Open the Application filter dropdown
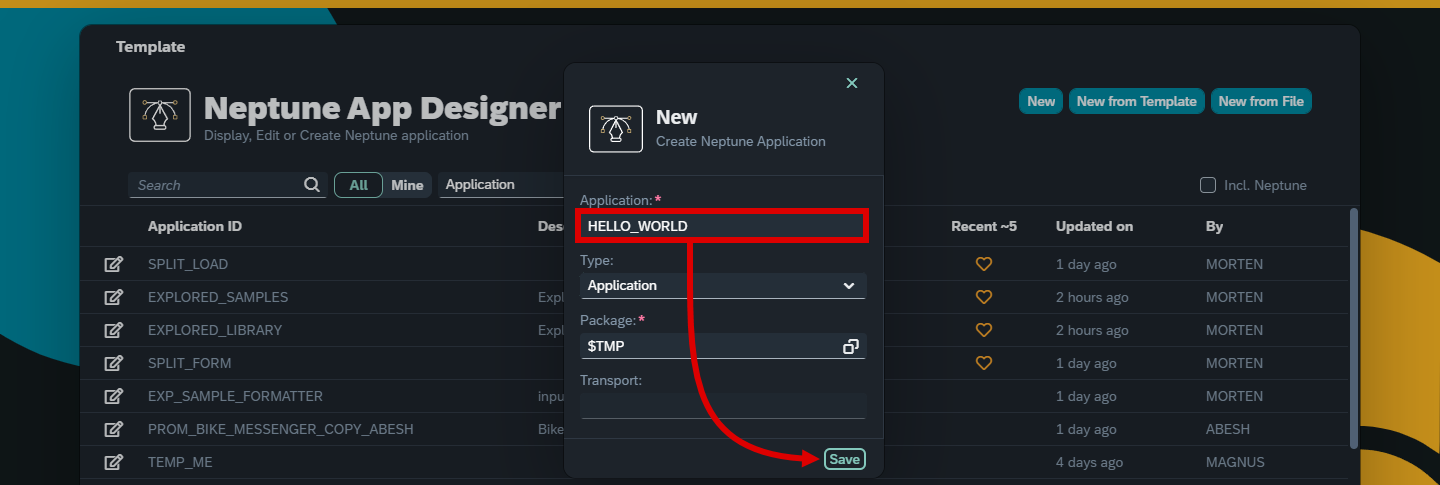 [502, 185]
